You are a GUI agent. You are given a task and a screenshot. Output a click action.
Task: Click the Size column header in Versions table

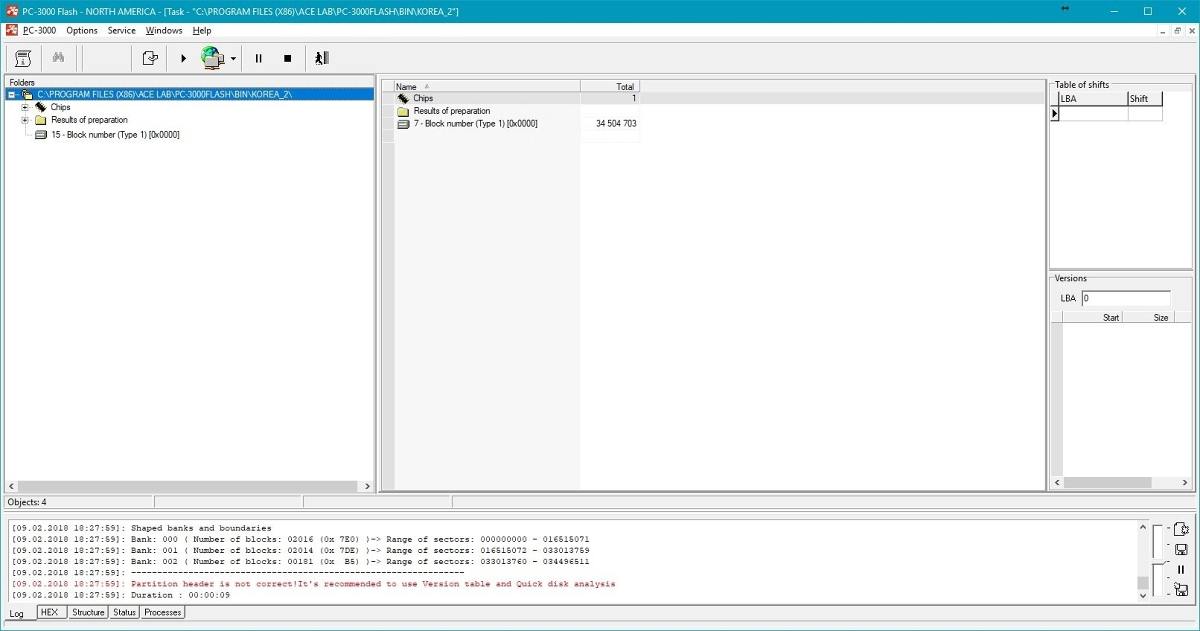[1147, 317]
